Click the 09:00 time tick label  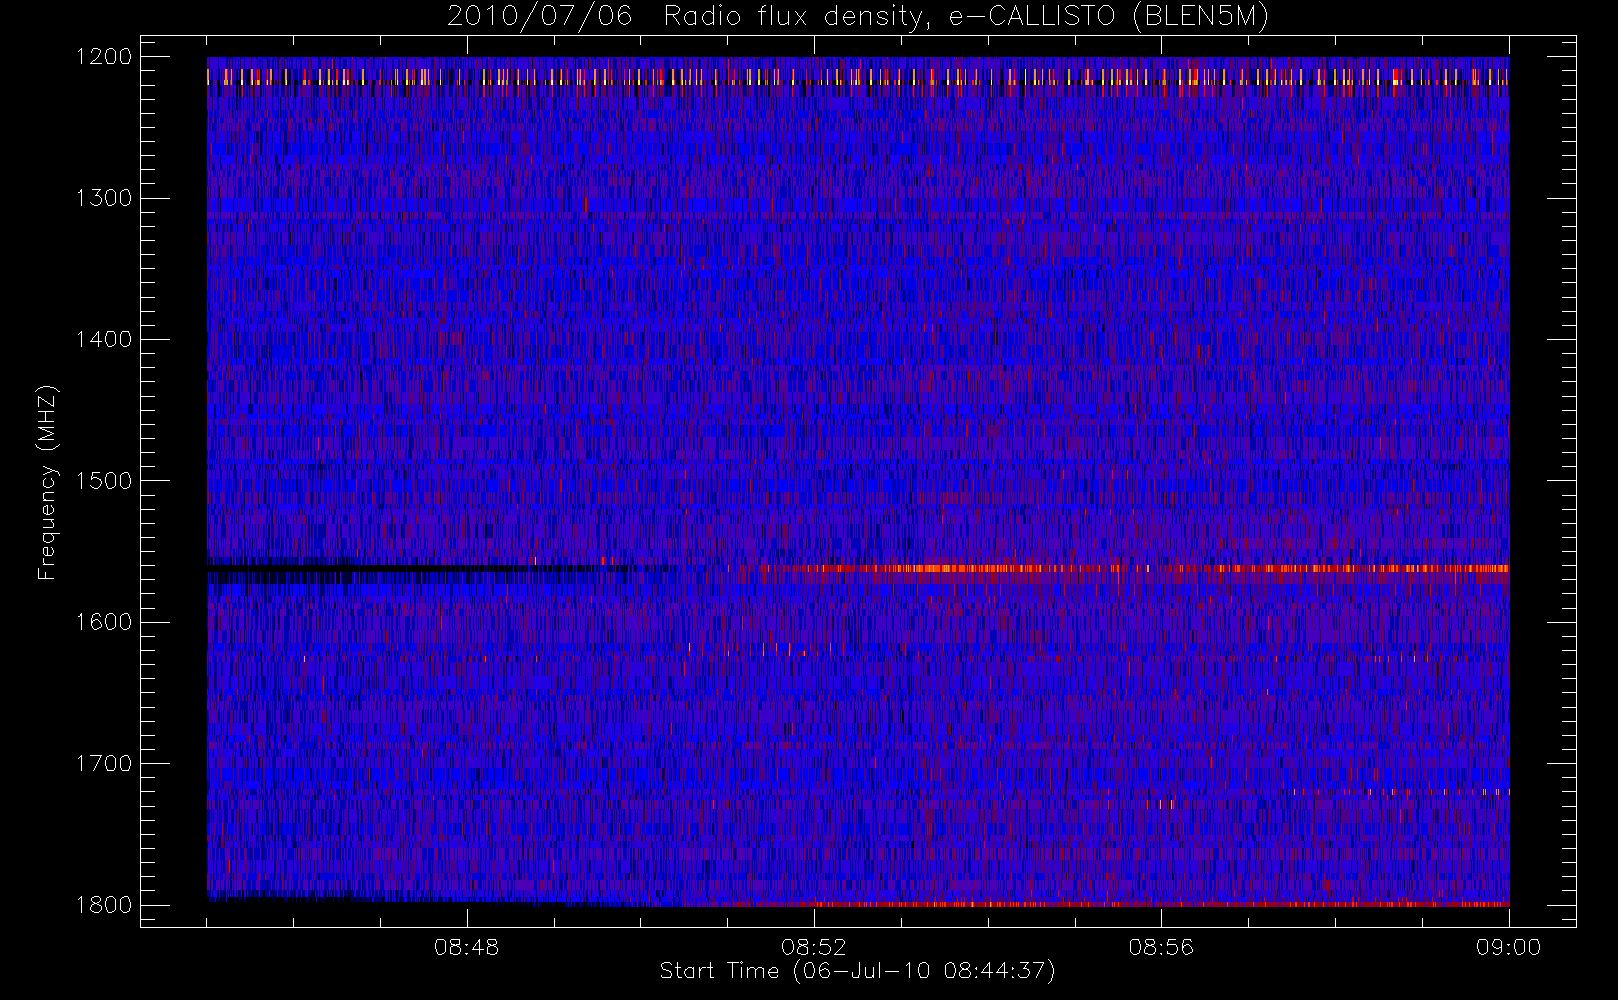click(1508, 947)
